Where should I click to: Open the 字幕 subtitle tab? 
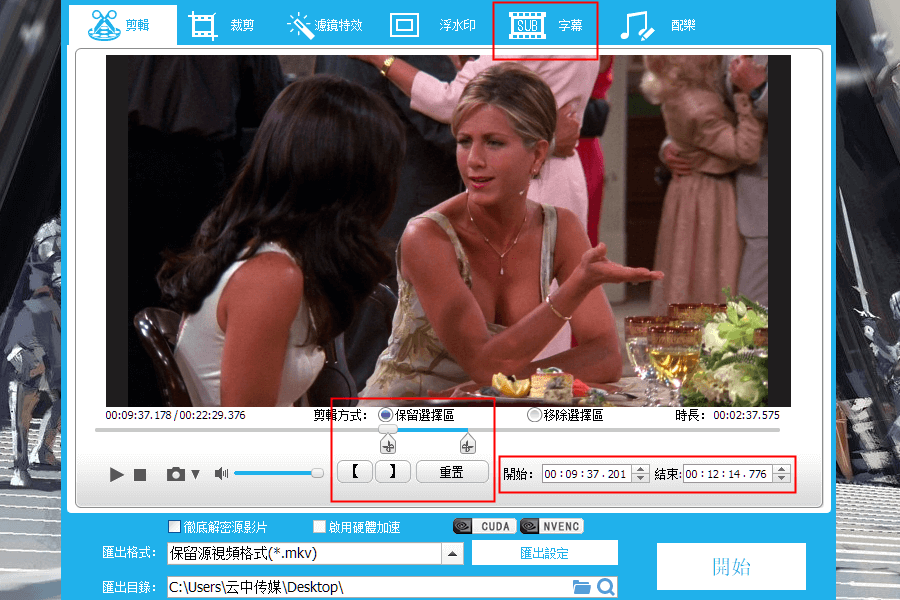click(546, 25)
